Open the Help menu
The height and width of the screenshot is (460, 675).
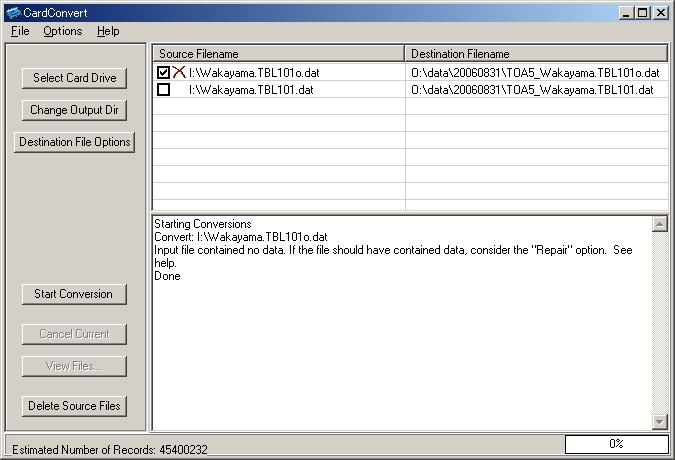tap(108, 31)
